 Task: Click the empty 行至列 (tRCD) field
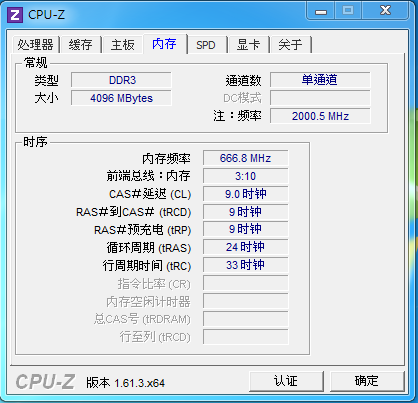point(246,337)
